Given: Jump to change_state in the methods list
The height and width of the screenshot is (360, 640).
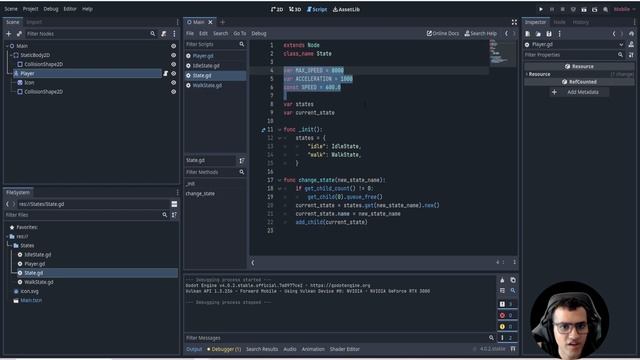Looking at the screenshot, I should (200, 193).
